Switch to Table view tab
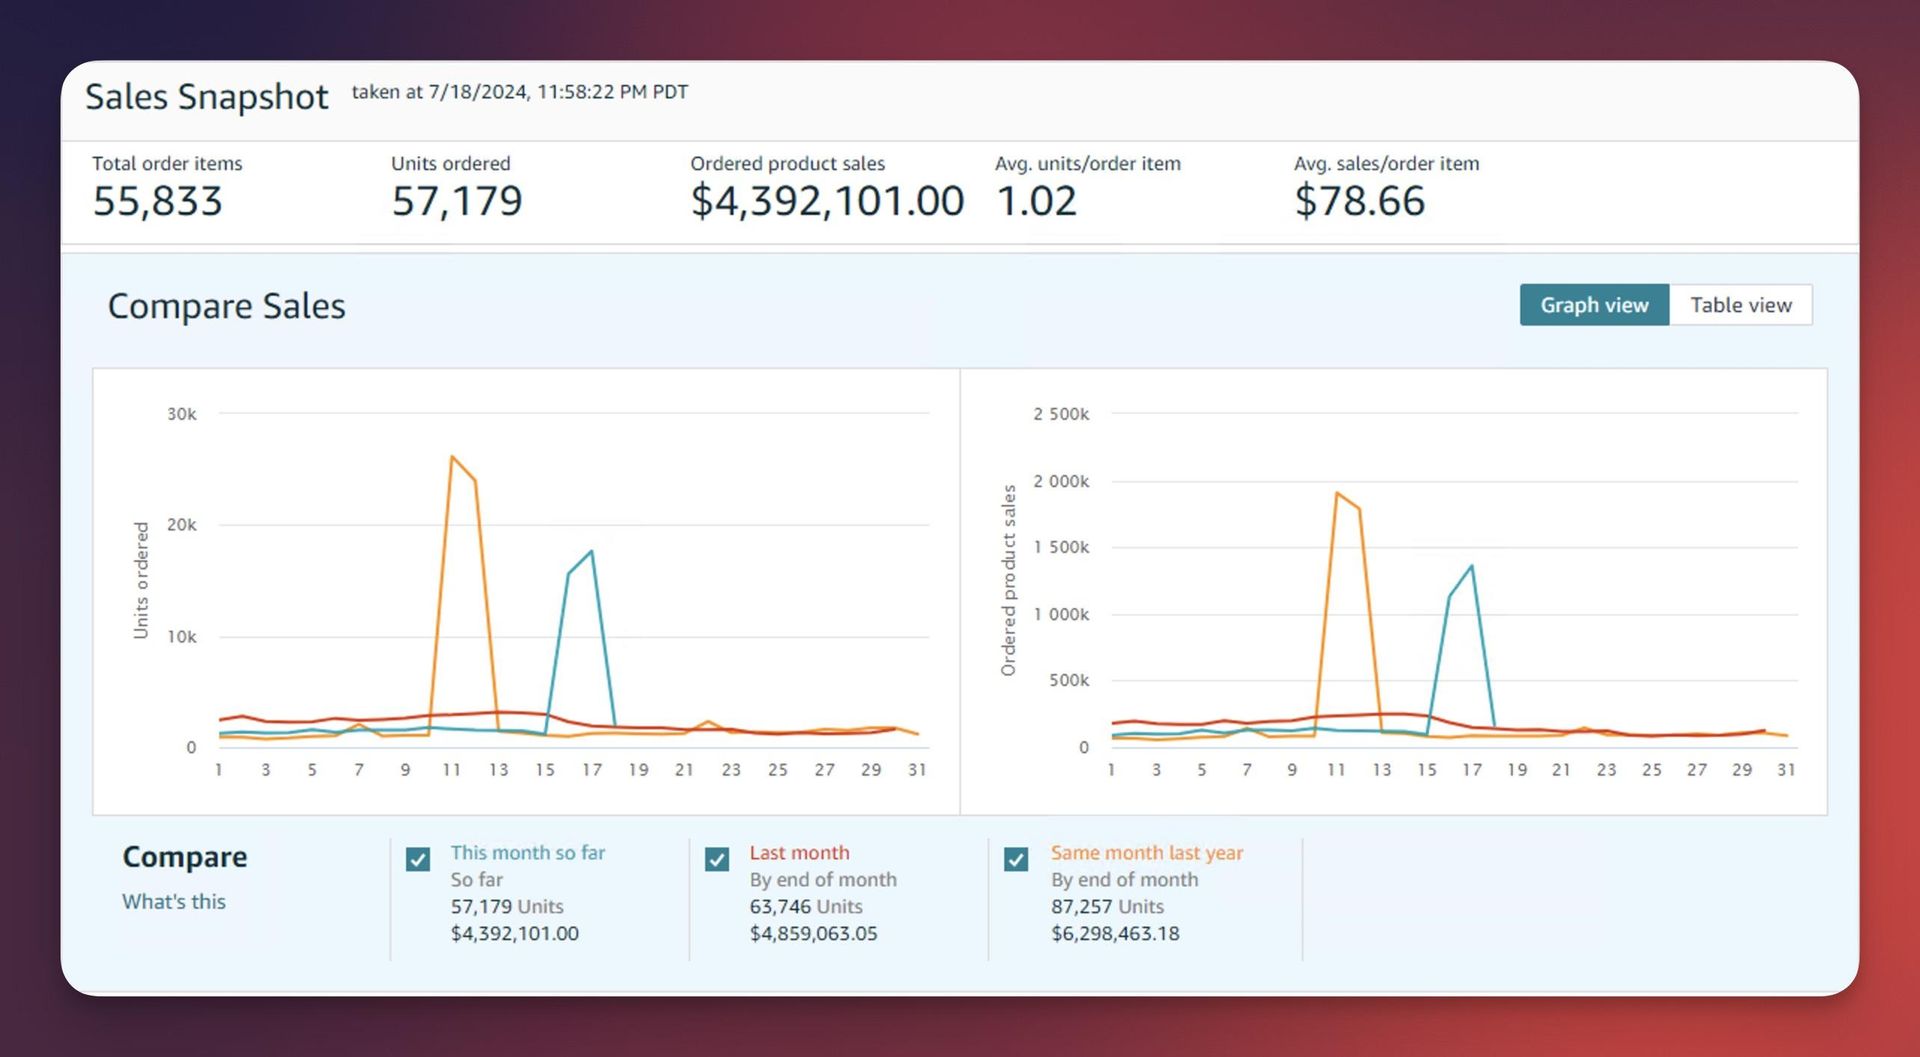The image size is (1920, 1057). pos(1740,305)
